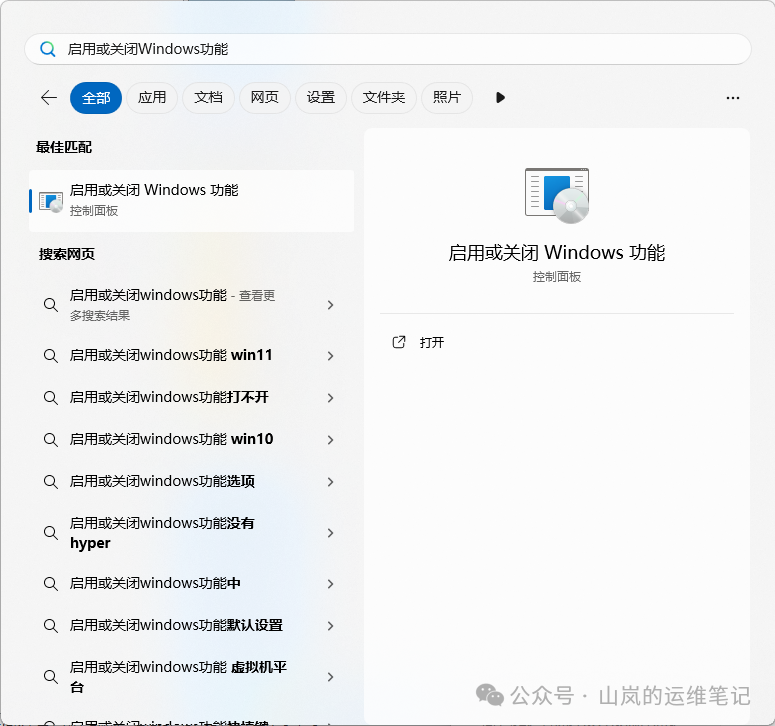Click search icon beside 打不开 suggestion
Viewport: 775px width, 726px height.
point(50,398)
